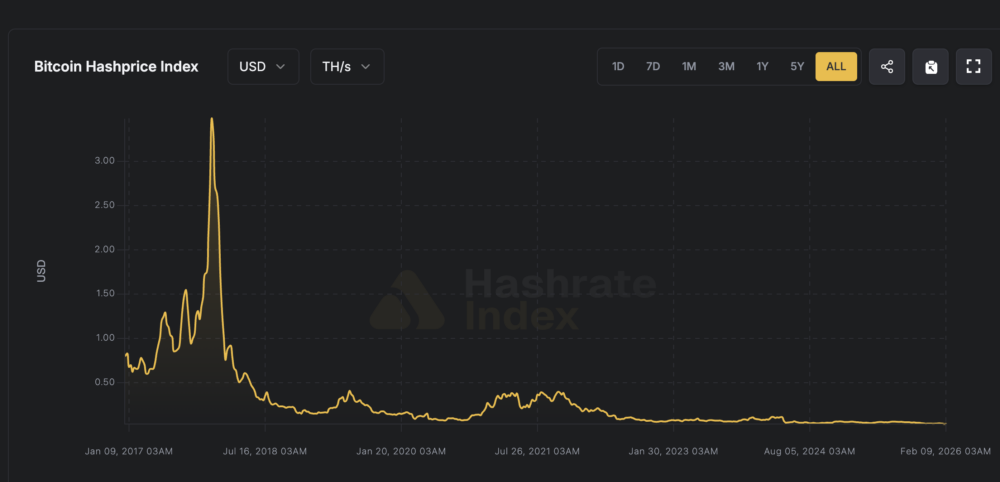The width and height of the screenshot is (1000, 482).
Task: Select the 1D time range
Action: [x=618, y=67]
